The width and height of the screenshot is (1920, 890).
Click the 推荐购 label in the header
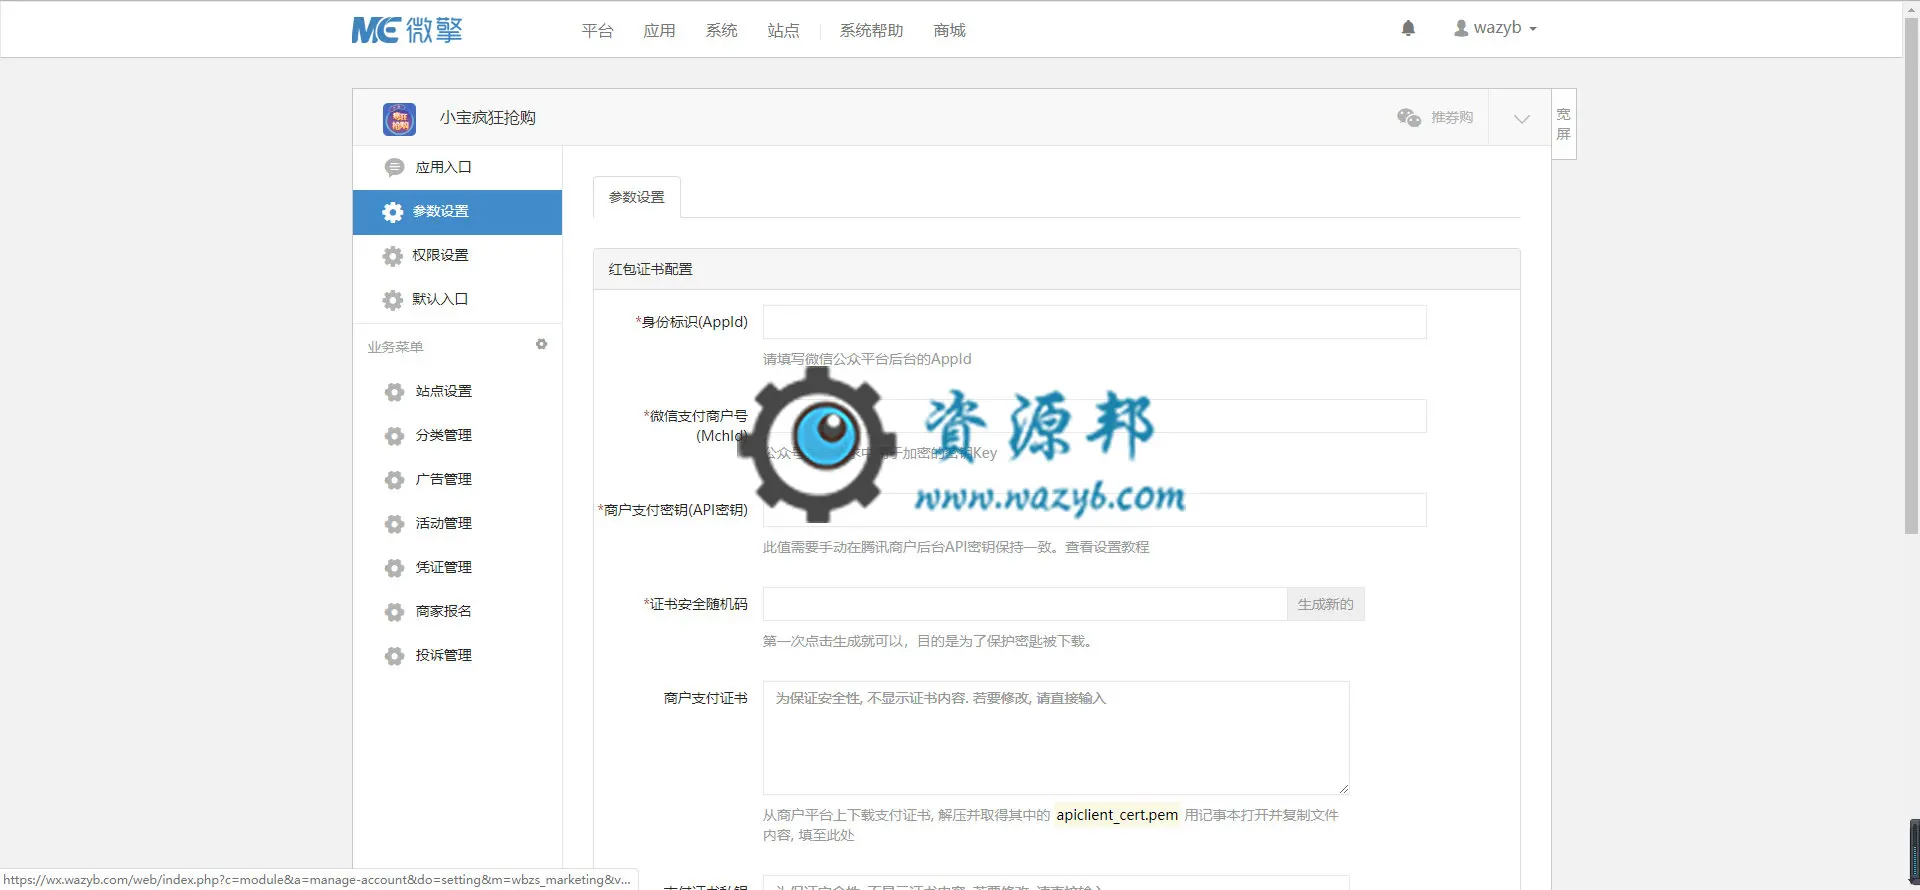pos(1452,118)
